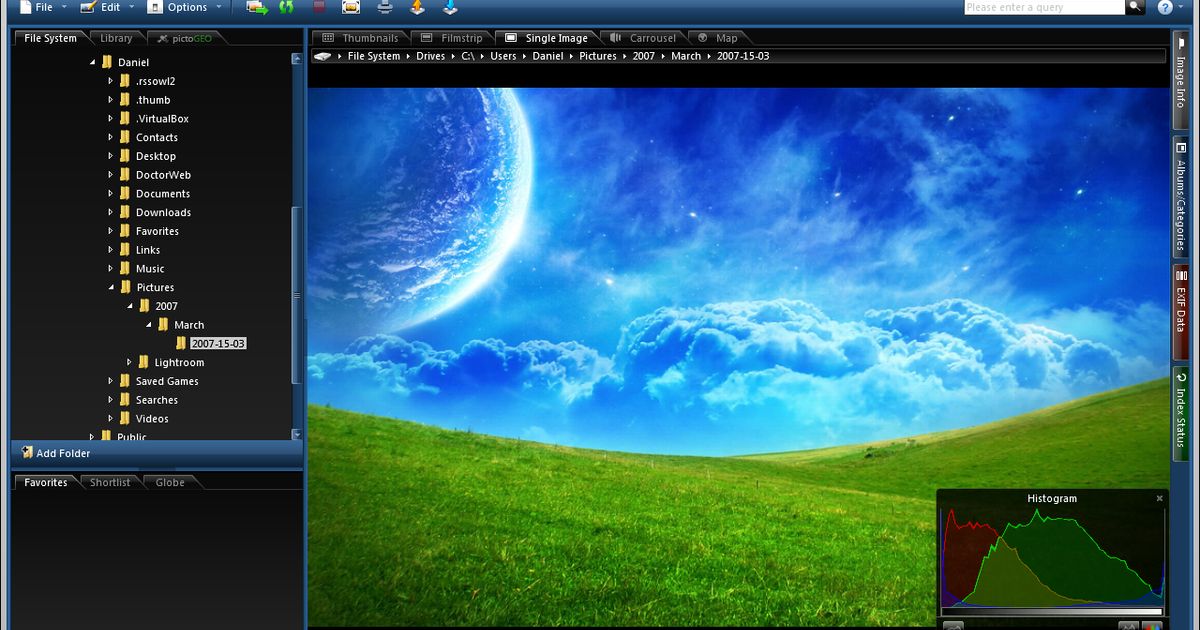Open help with the question mark icon
1200x630 pixels.
[x=1165, y=7]
